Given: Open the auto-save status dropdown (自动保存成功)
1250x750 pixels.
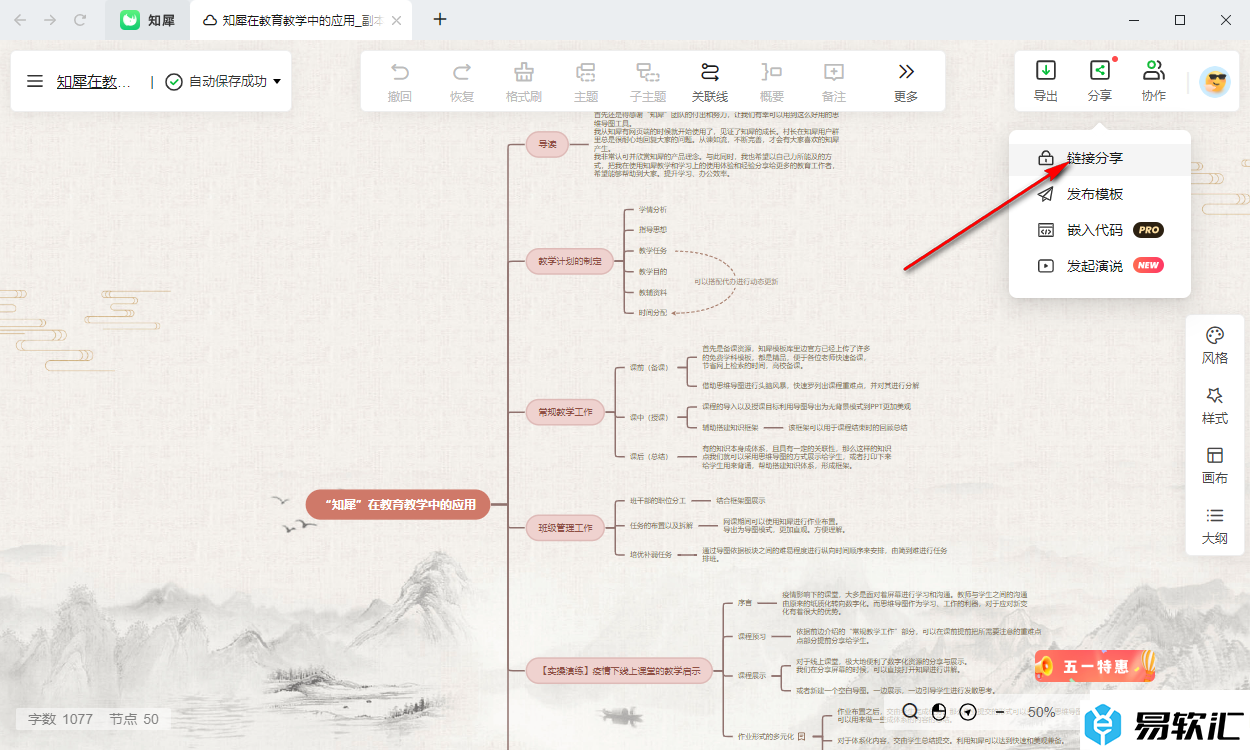Looking at the screenshot, I should 223,82.
